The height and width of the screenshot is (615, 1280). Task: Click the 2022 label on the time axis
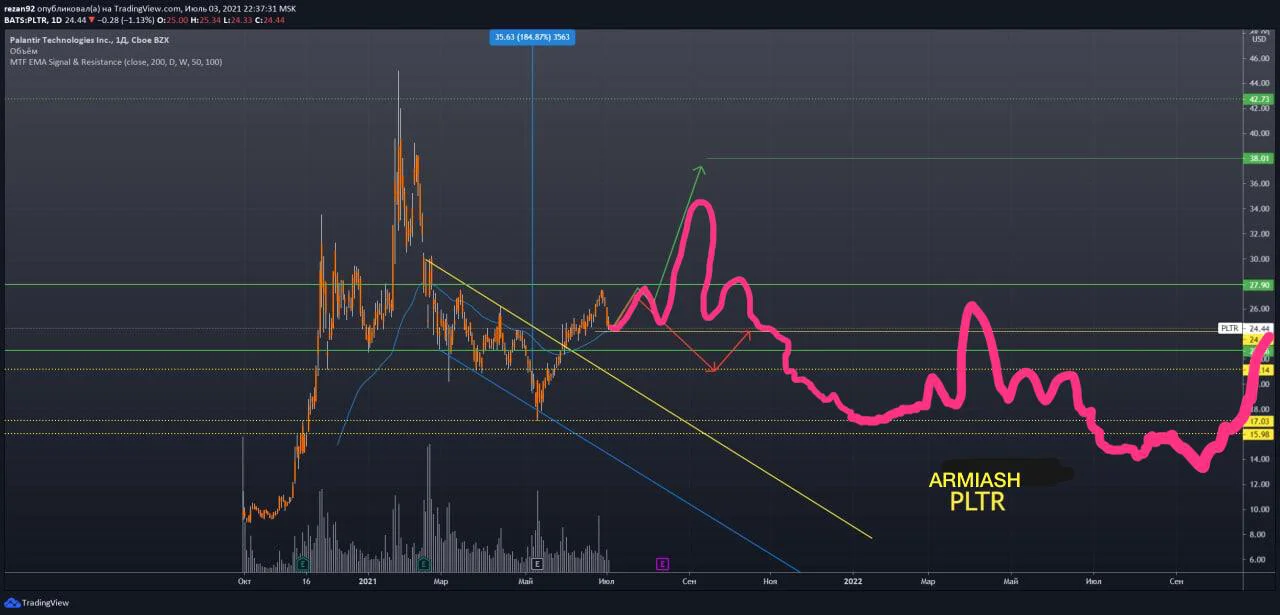[853, 580]
